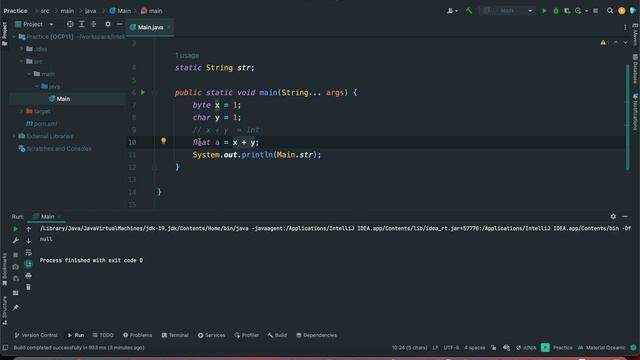Click the pin tab icon in Run panel
The width and height of the screenshot is (640, 360).
pos(16,308)
